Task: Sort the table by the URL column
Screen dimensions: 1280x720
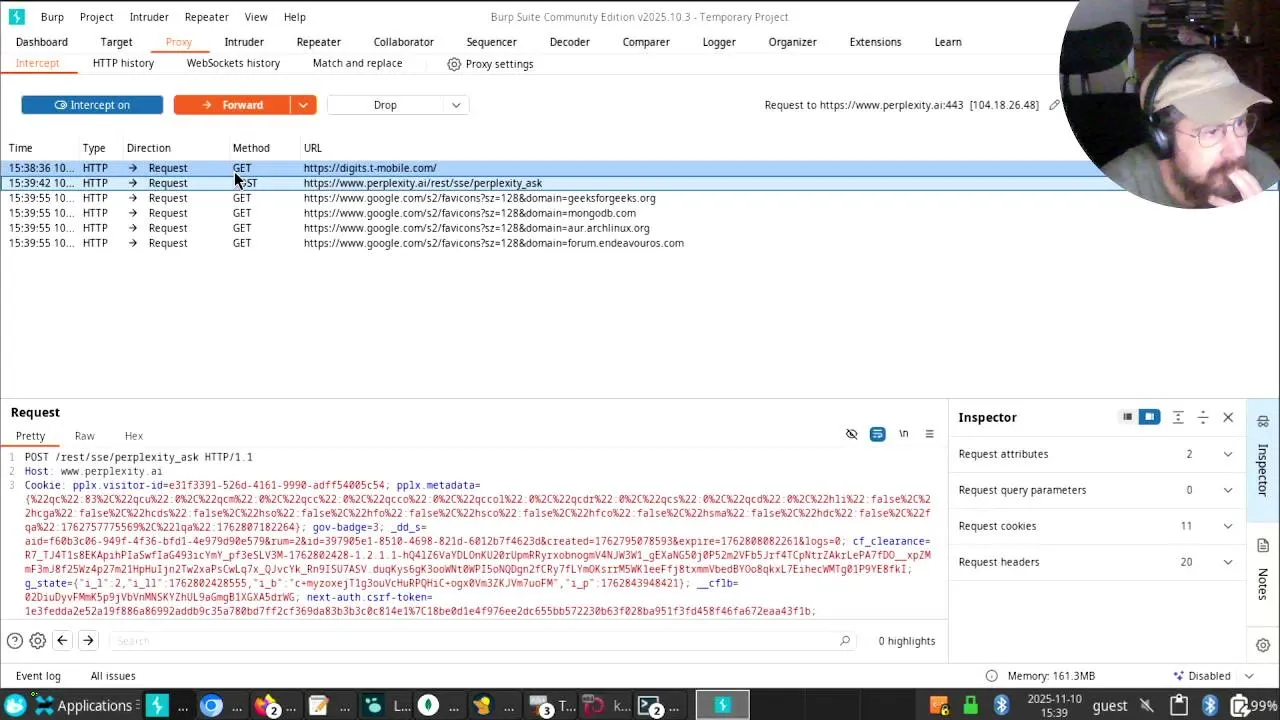Action: [x=312, y=148]
